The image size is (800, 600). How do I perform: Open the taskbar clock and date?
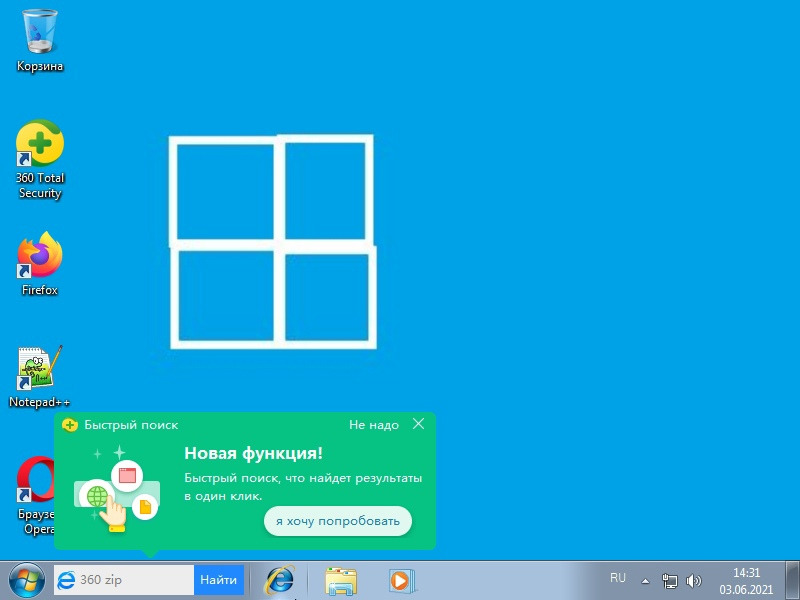coord(747,580)
